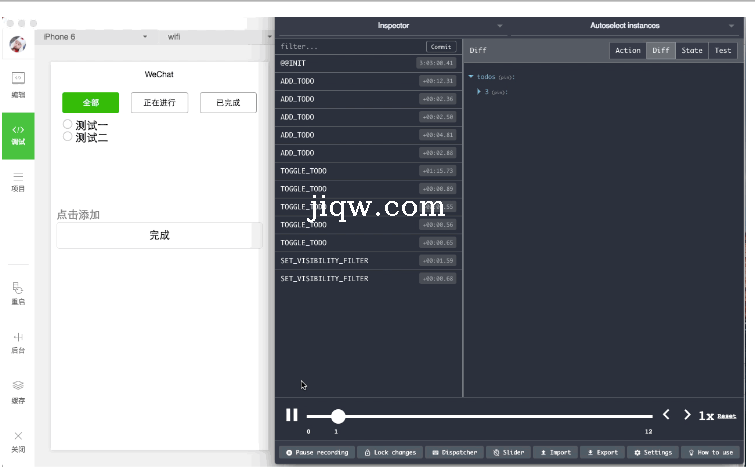
Task: Select the 调试 (debug) sidebar icon
Action: [18, 135]
